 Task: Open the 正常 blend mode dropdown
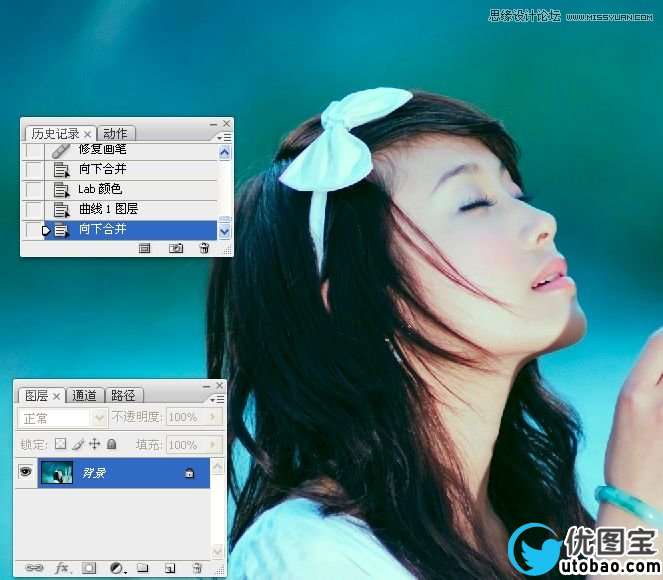coord(63,418)
